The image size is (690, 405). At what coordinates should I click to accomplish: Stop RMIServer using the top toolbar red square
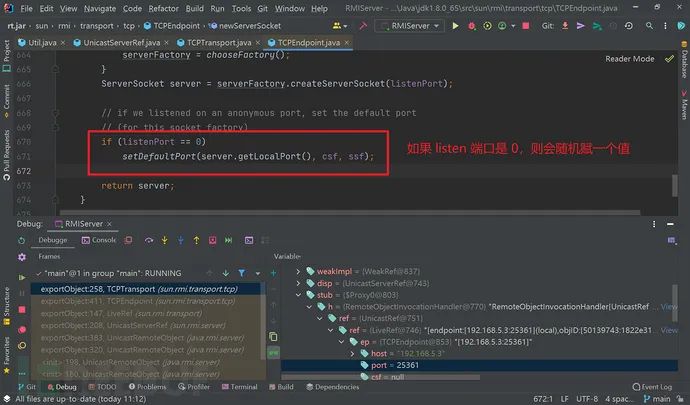(525, 26)
